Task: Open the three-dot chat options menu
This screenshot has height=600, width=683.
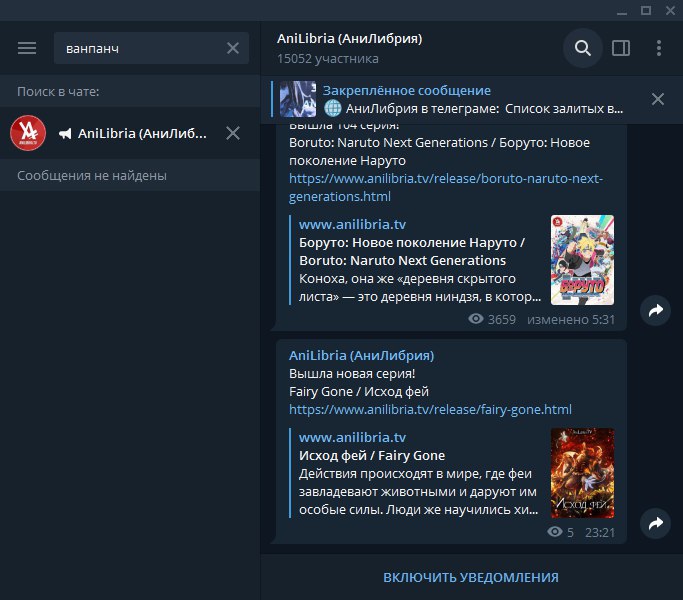Action: click(x=659, y=48)
